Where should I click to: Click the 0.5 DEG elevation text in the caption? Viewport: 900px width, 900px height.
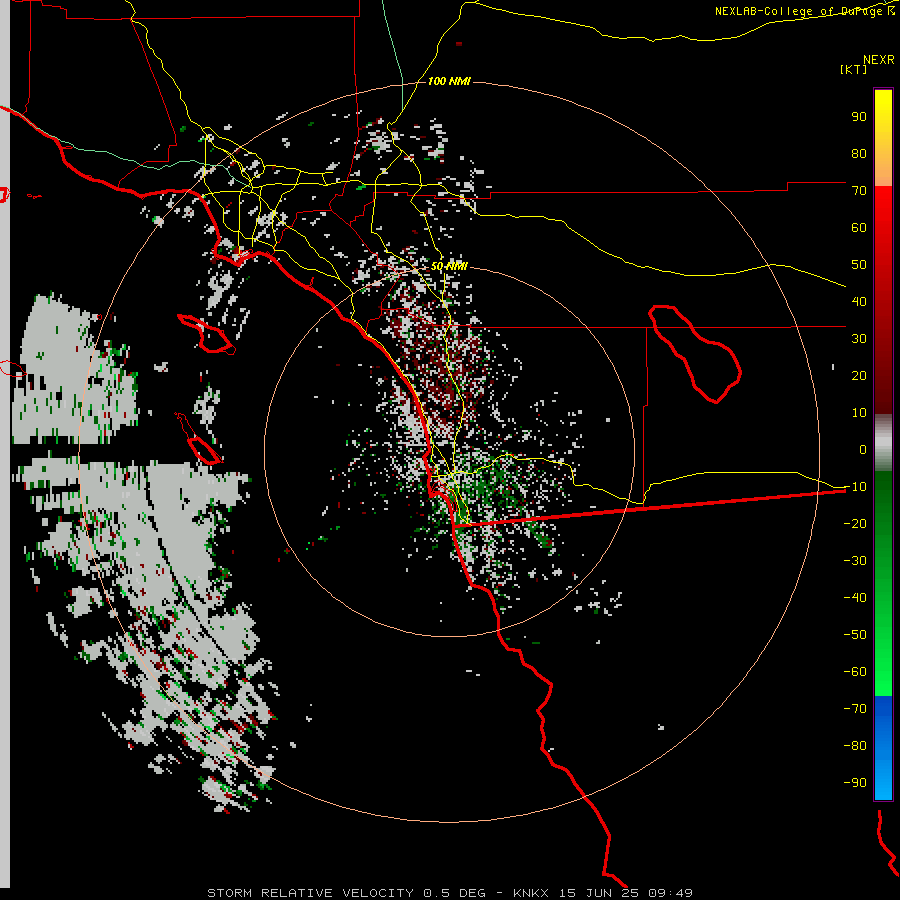[454, 893]
